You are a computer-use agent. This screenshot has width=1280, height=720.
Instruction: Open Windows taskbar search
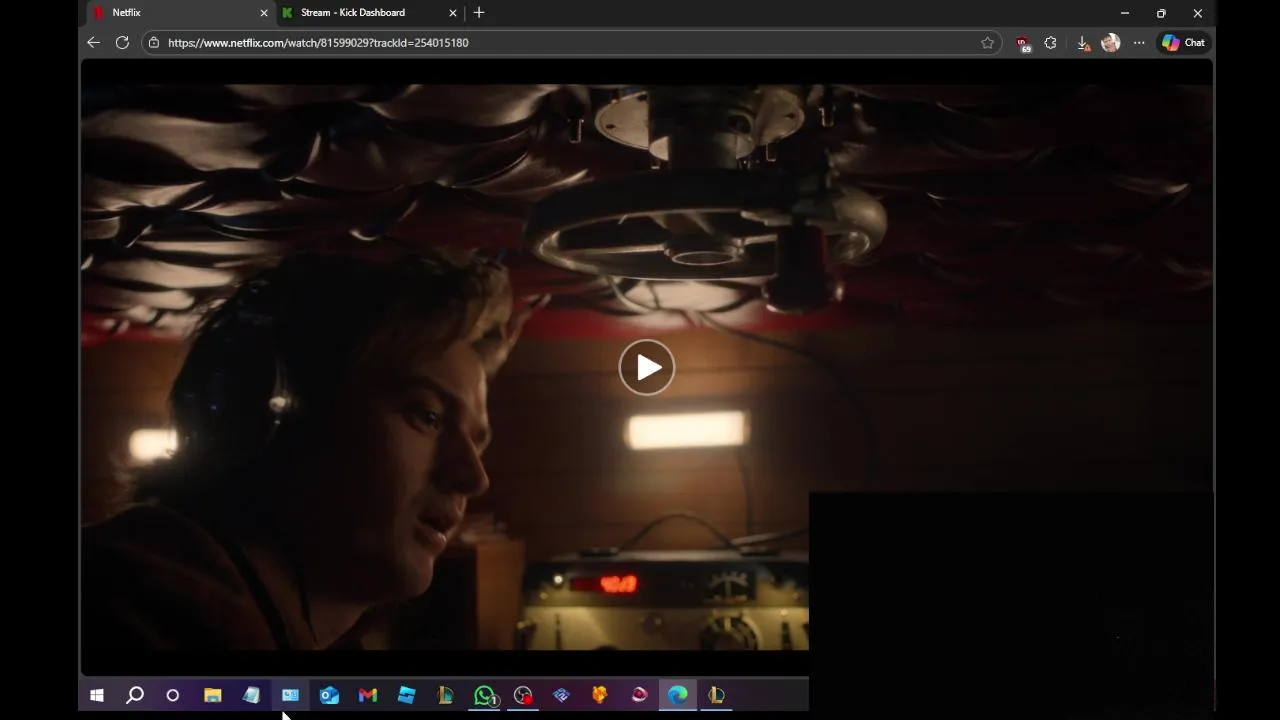click(135, 695)
